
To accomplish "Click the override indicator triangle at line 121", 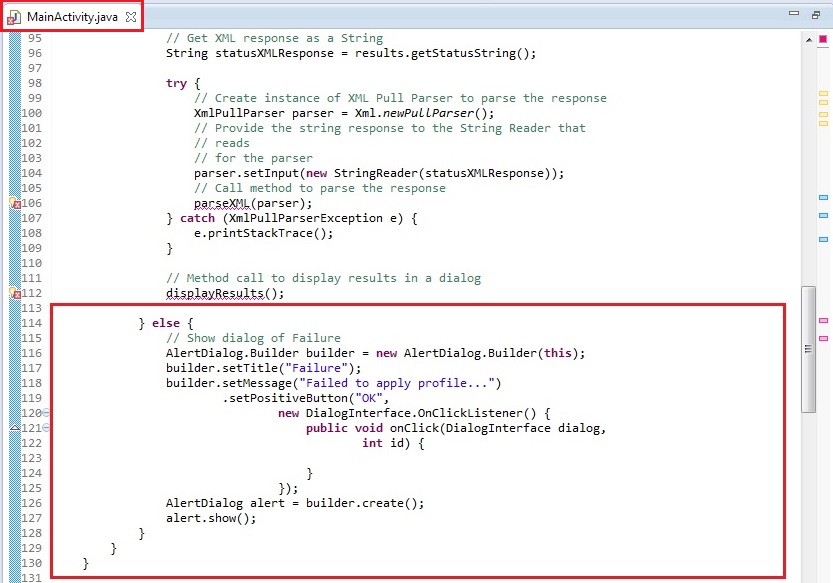I will tap(14, 428).
